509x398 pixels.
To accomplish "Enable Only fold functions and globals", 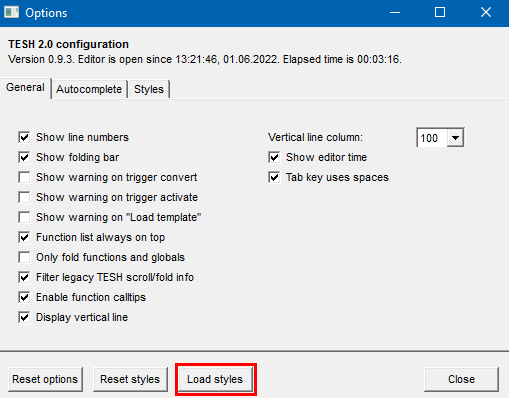I will coord(24,257).
